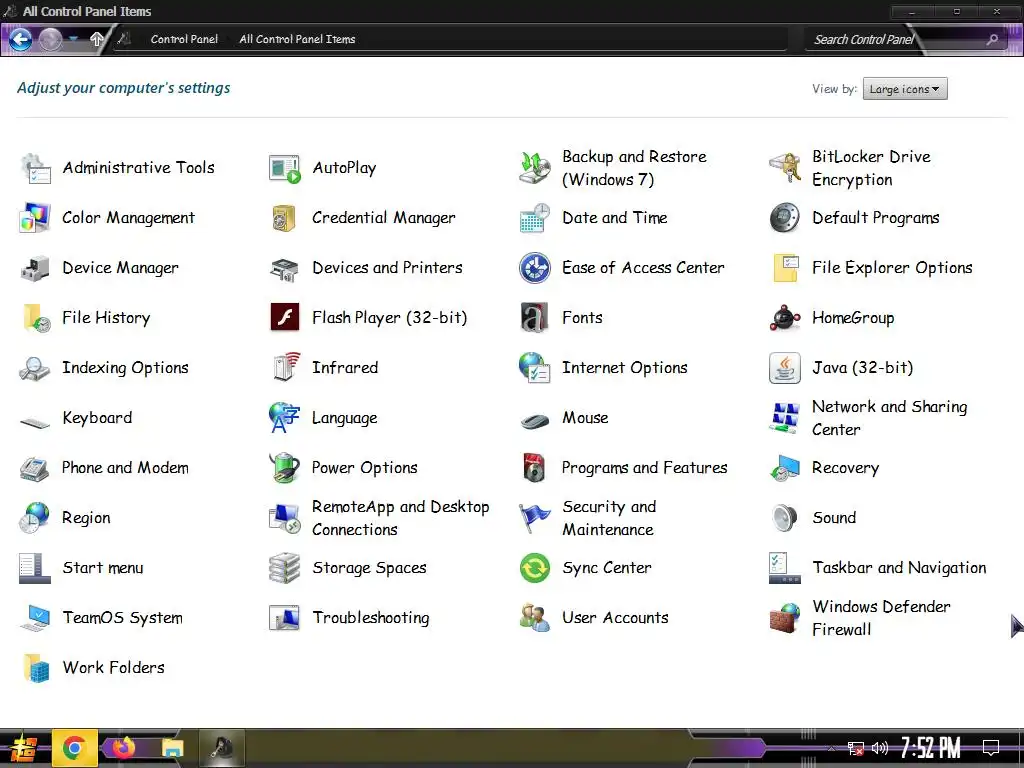
Task: Select All Control Panel Items breadcrumb
Action: (297, 39)
